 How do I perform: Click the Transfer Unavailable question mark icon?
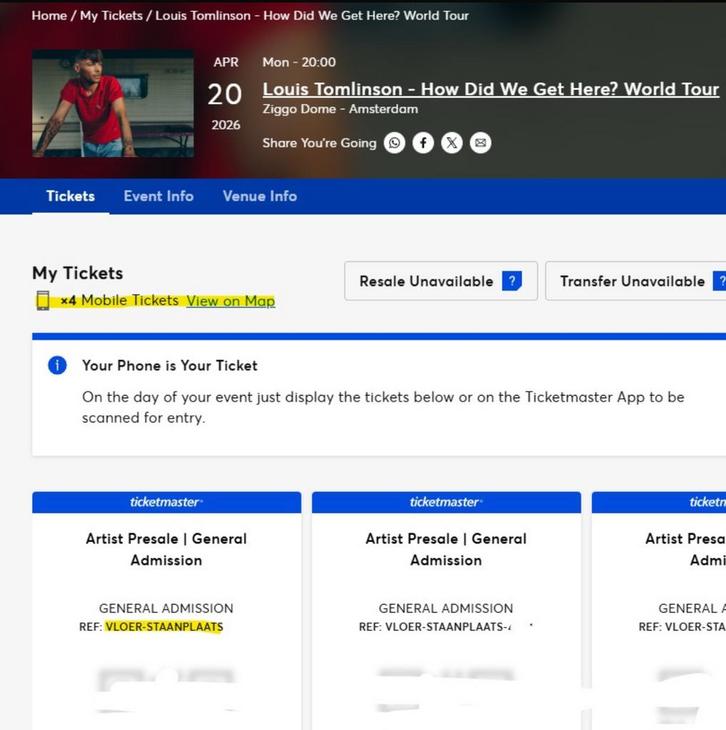click(x=719, y=281)
